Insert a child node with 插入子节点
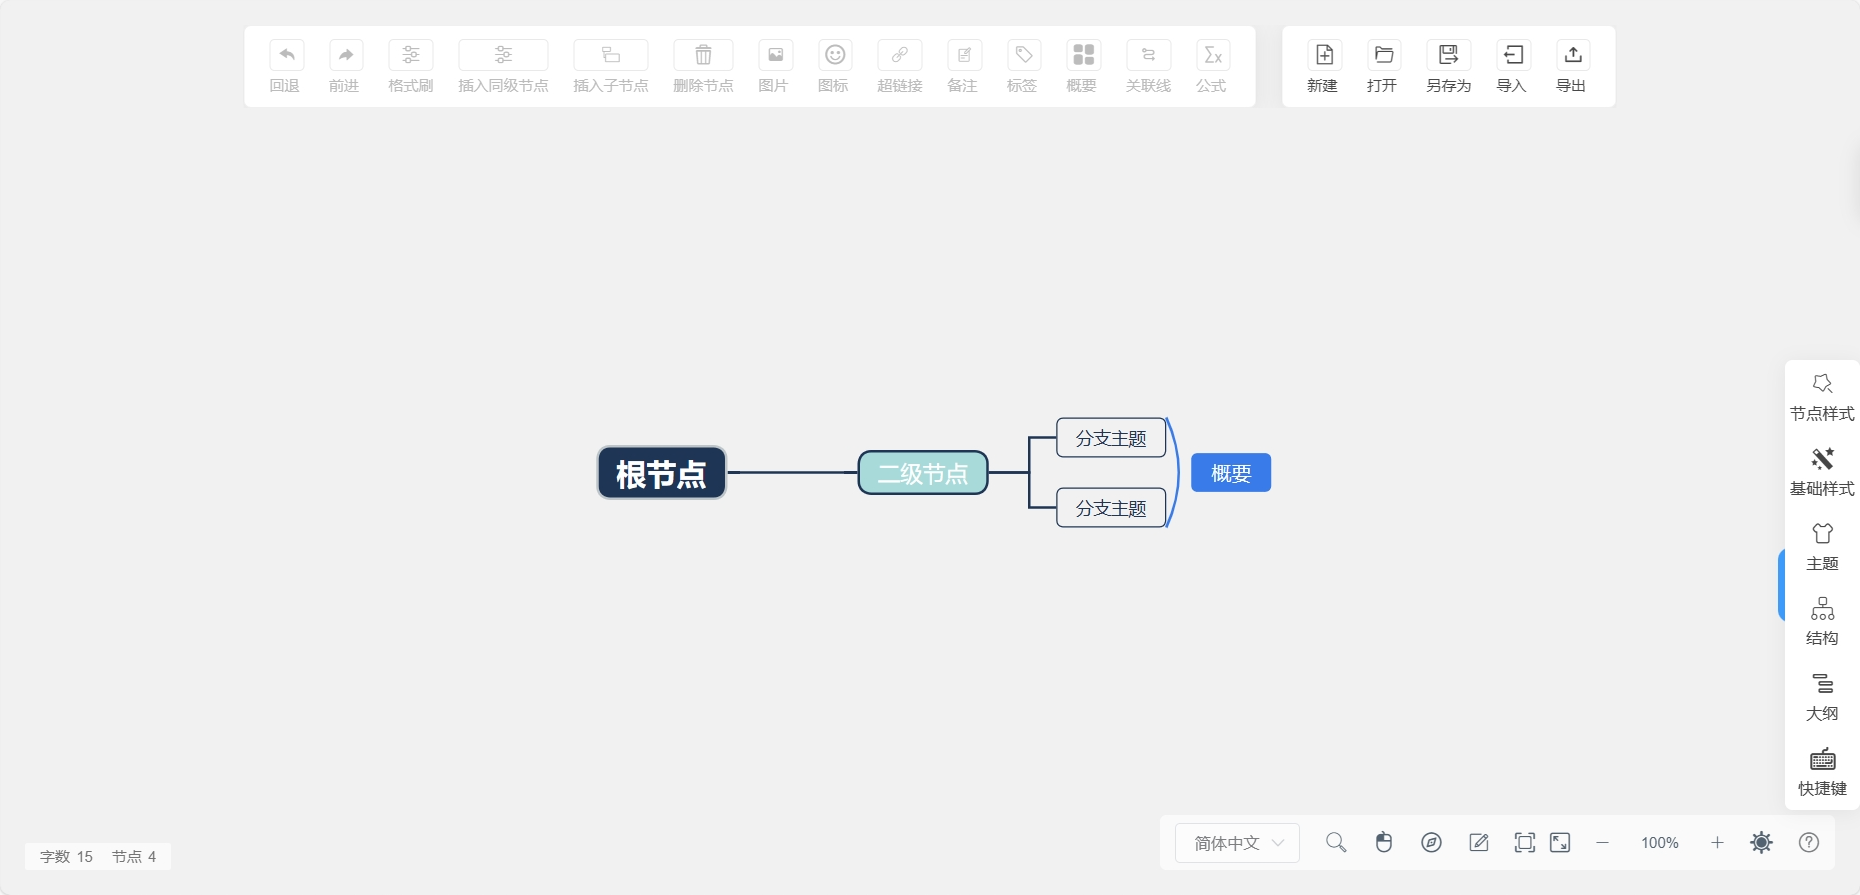1860x895 pixels. (611, 55)
